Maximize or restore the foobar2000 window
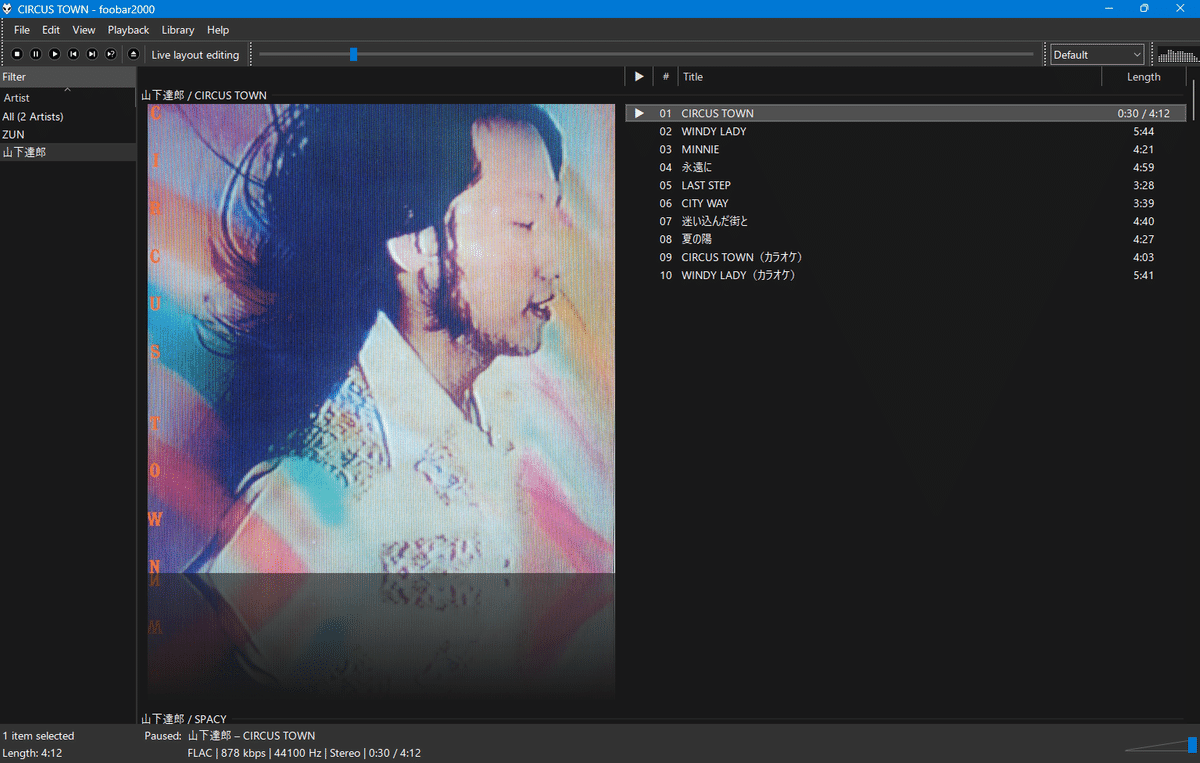Image resolution: width=1200 pixels, height=763 pixels. [1144, 9]
